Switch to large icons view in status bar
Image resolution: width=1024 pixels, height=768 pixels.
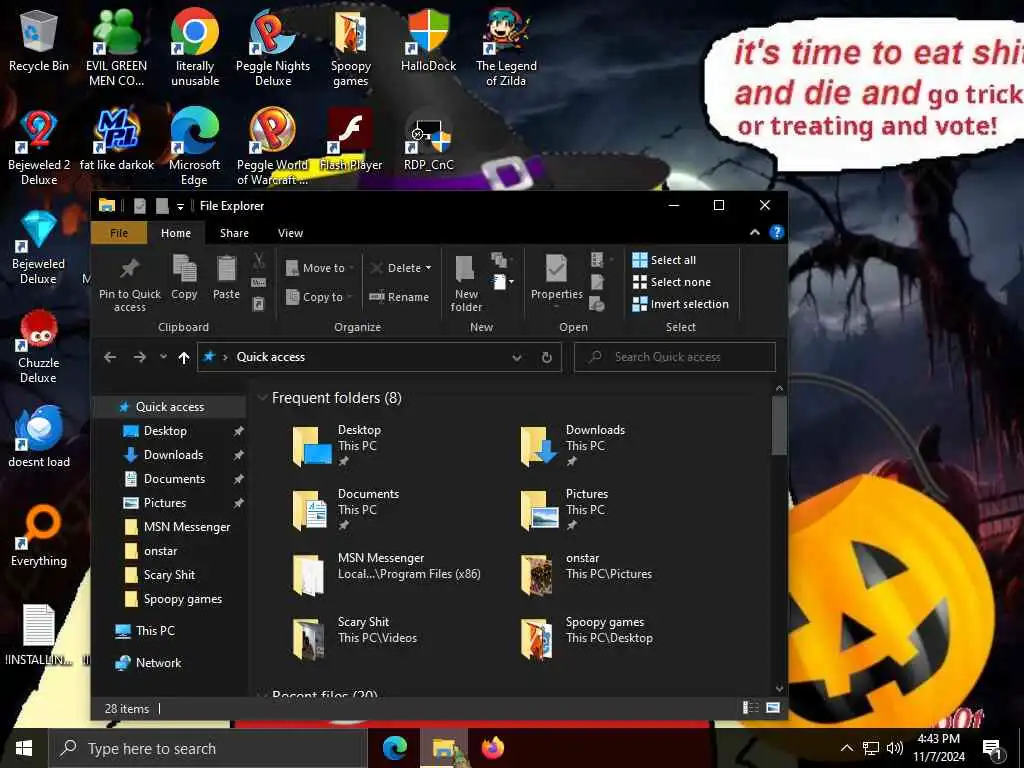pyautogui.click(x=773, y=708)
